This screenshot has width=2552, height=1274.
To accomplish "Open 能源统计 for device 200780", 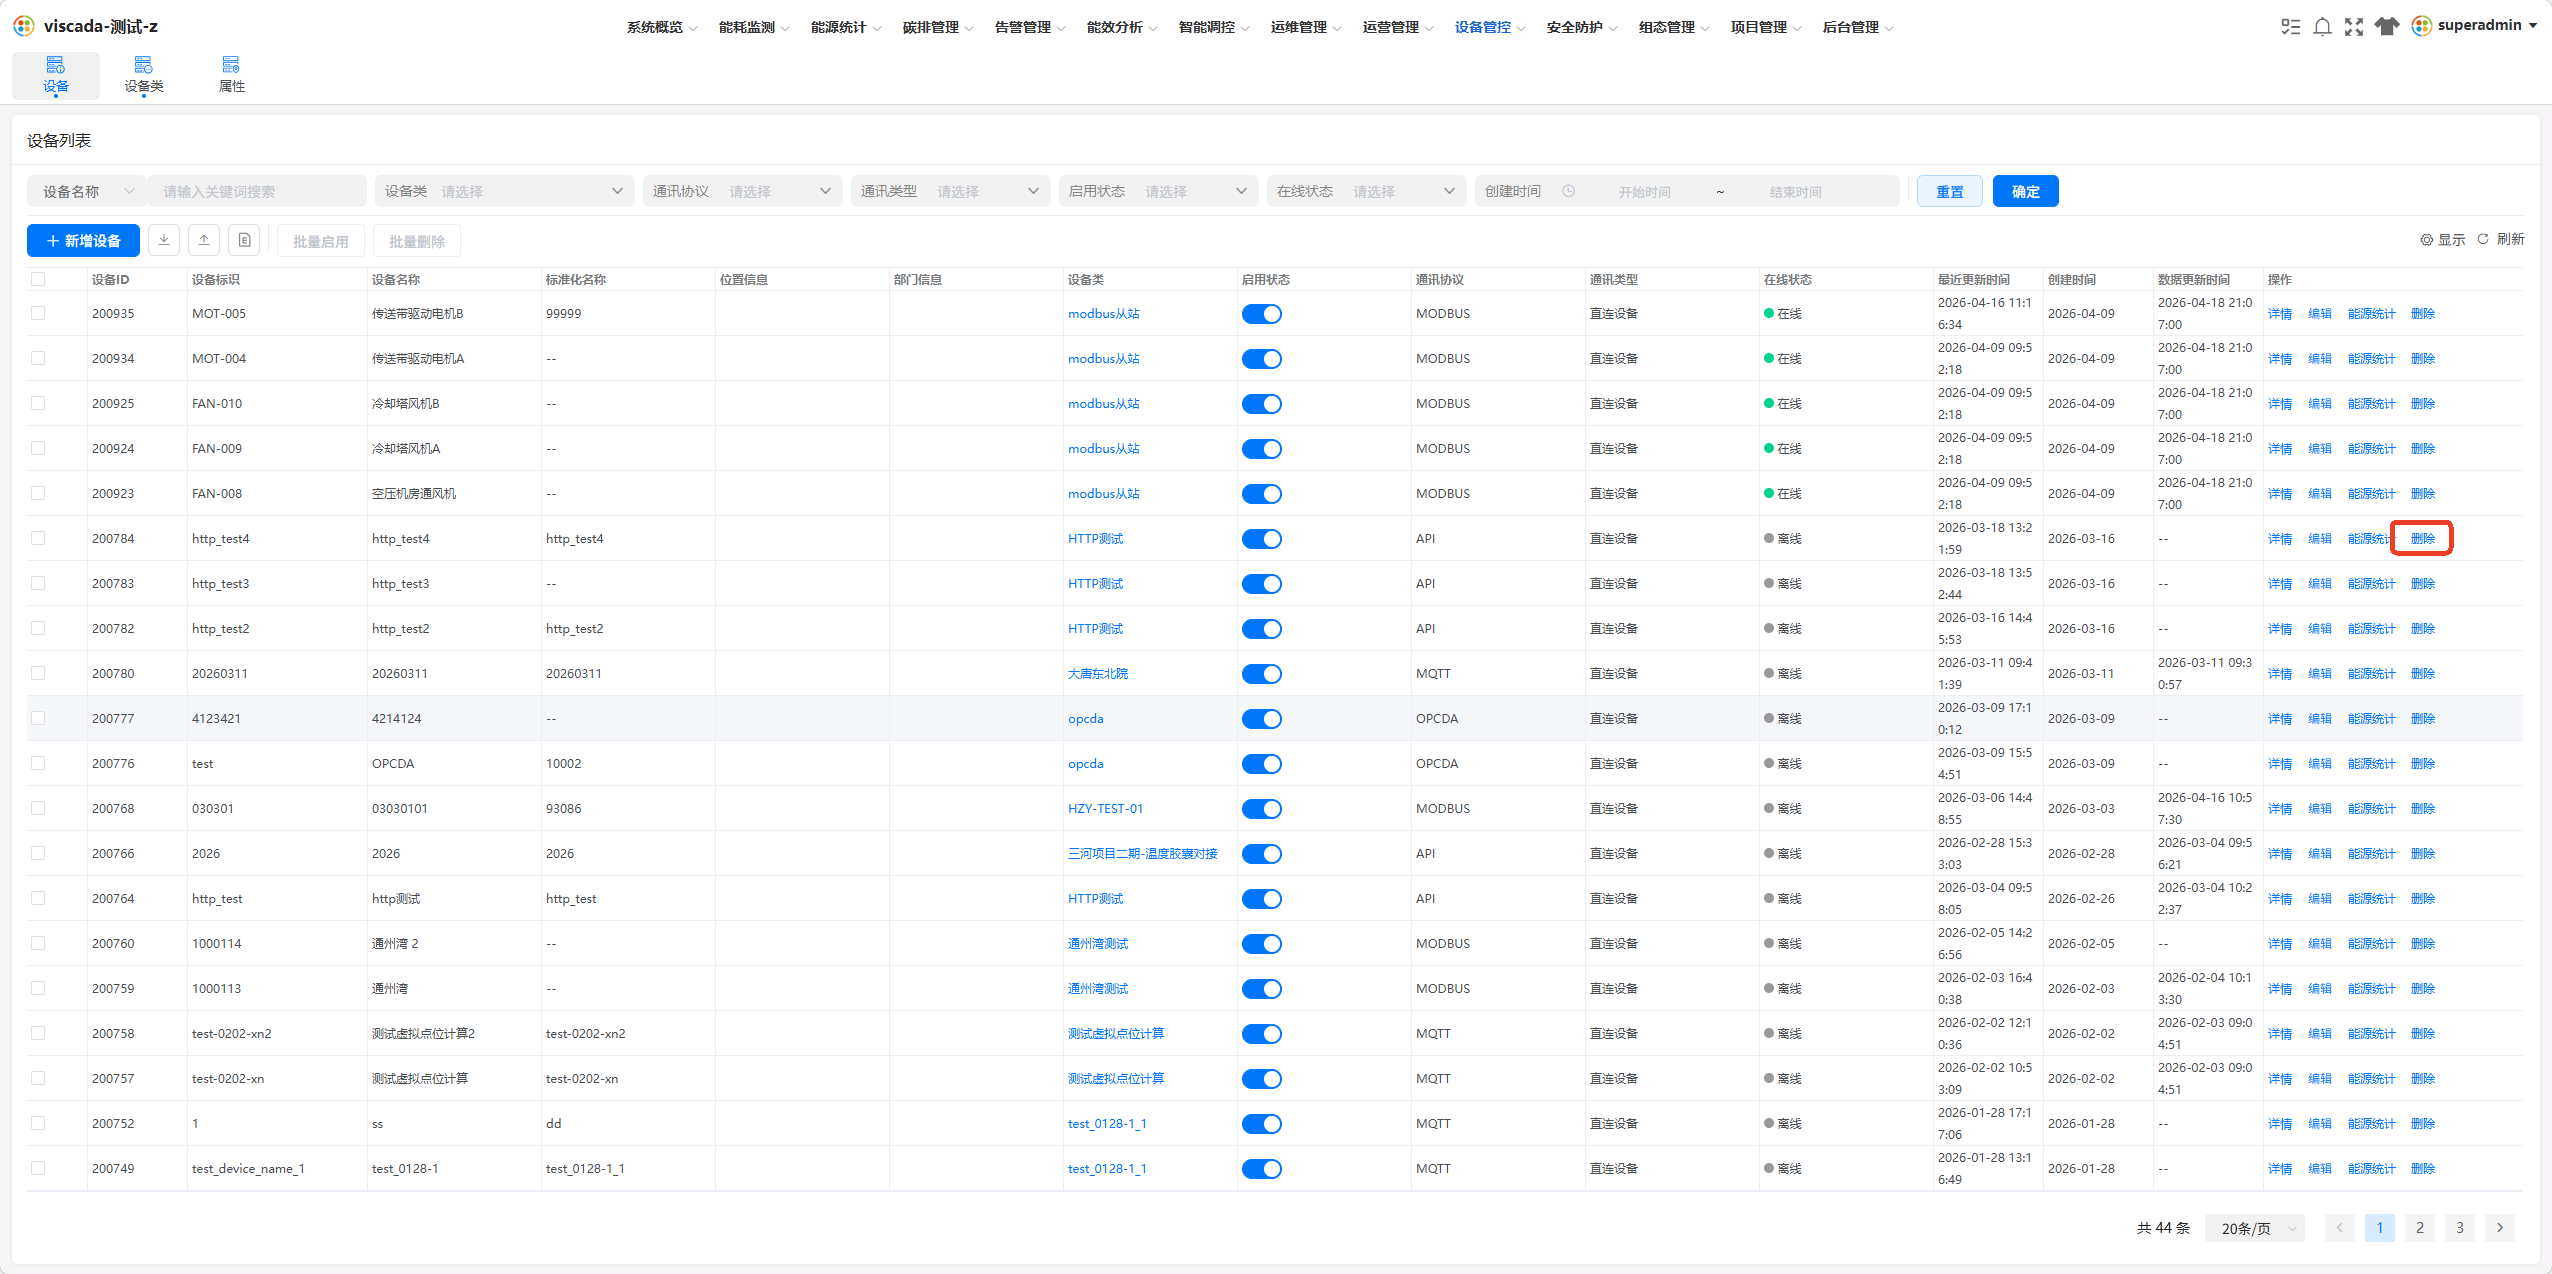I will pos(2372,674).
